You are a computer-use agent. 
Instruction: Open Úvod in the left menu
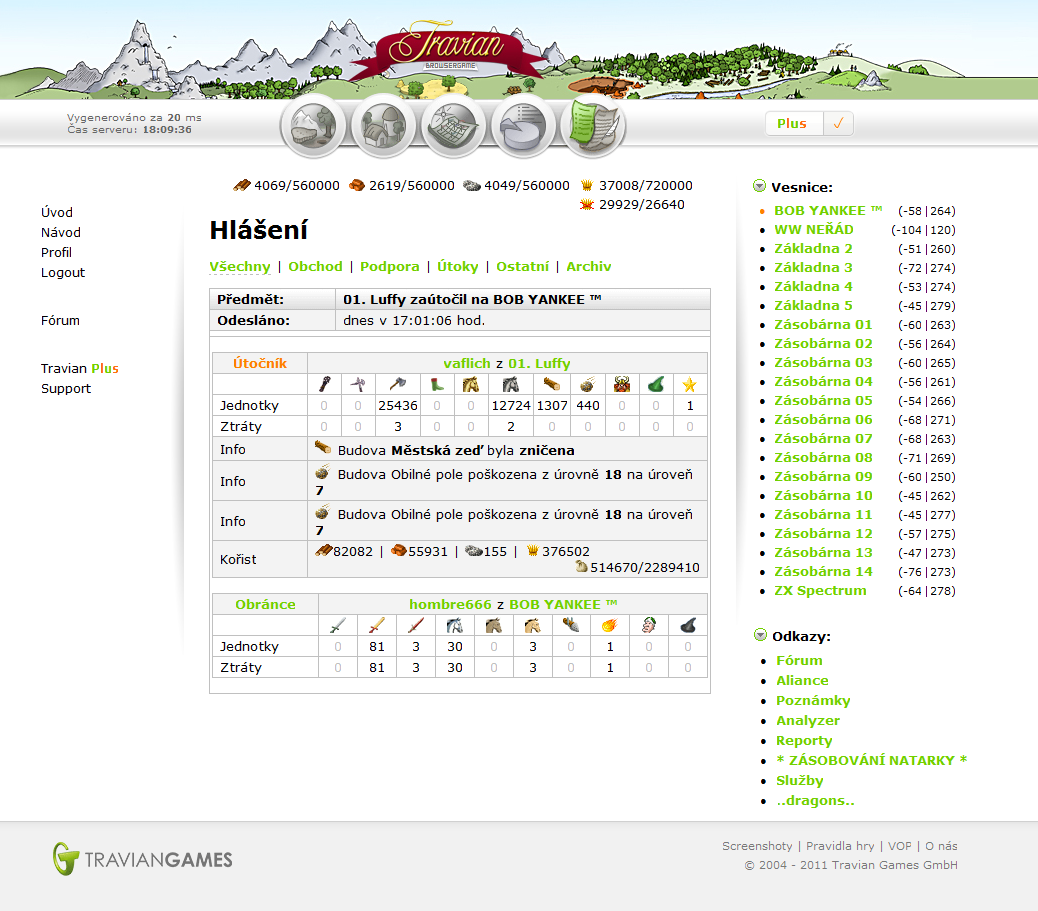point(57,213)
